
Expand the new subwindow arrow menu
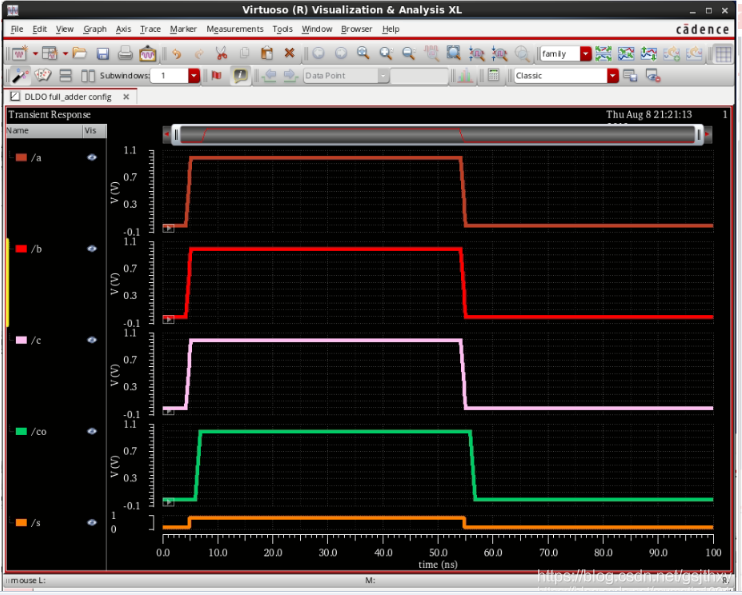65,53
